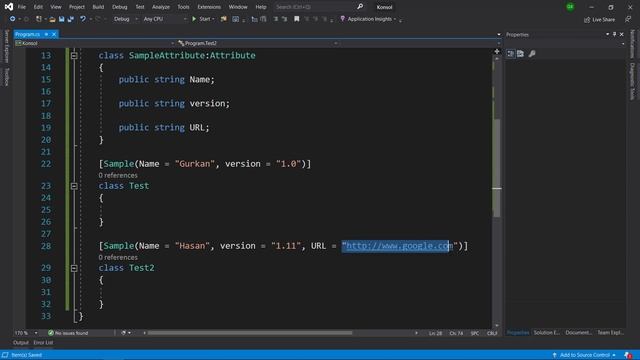Open the Toolbox side tab
This screenshot has width=640, height=360.
tap(6, 76)
